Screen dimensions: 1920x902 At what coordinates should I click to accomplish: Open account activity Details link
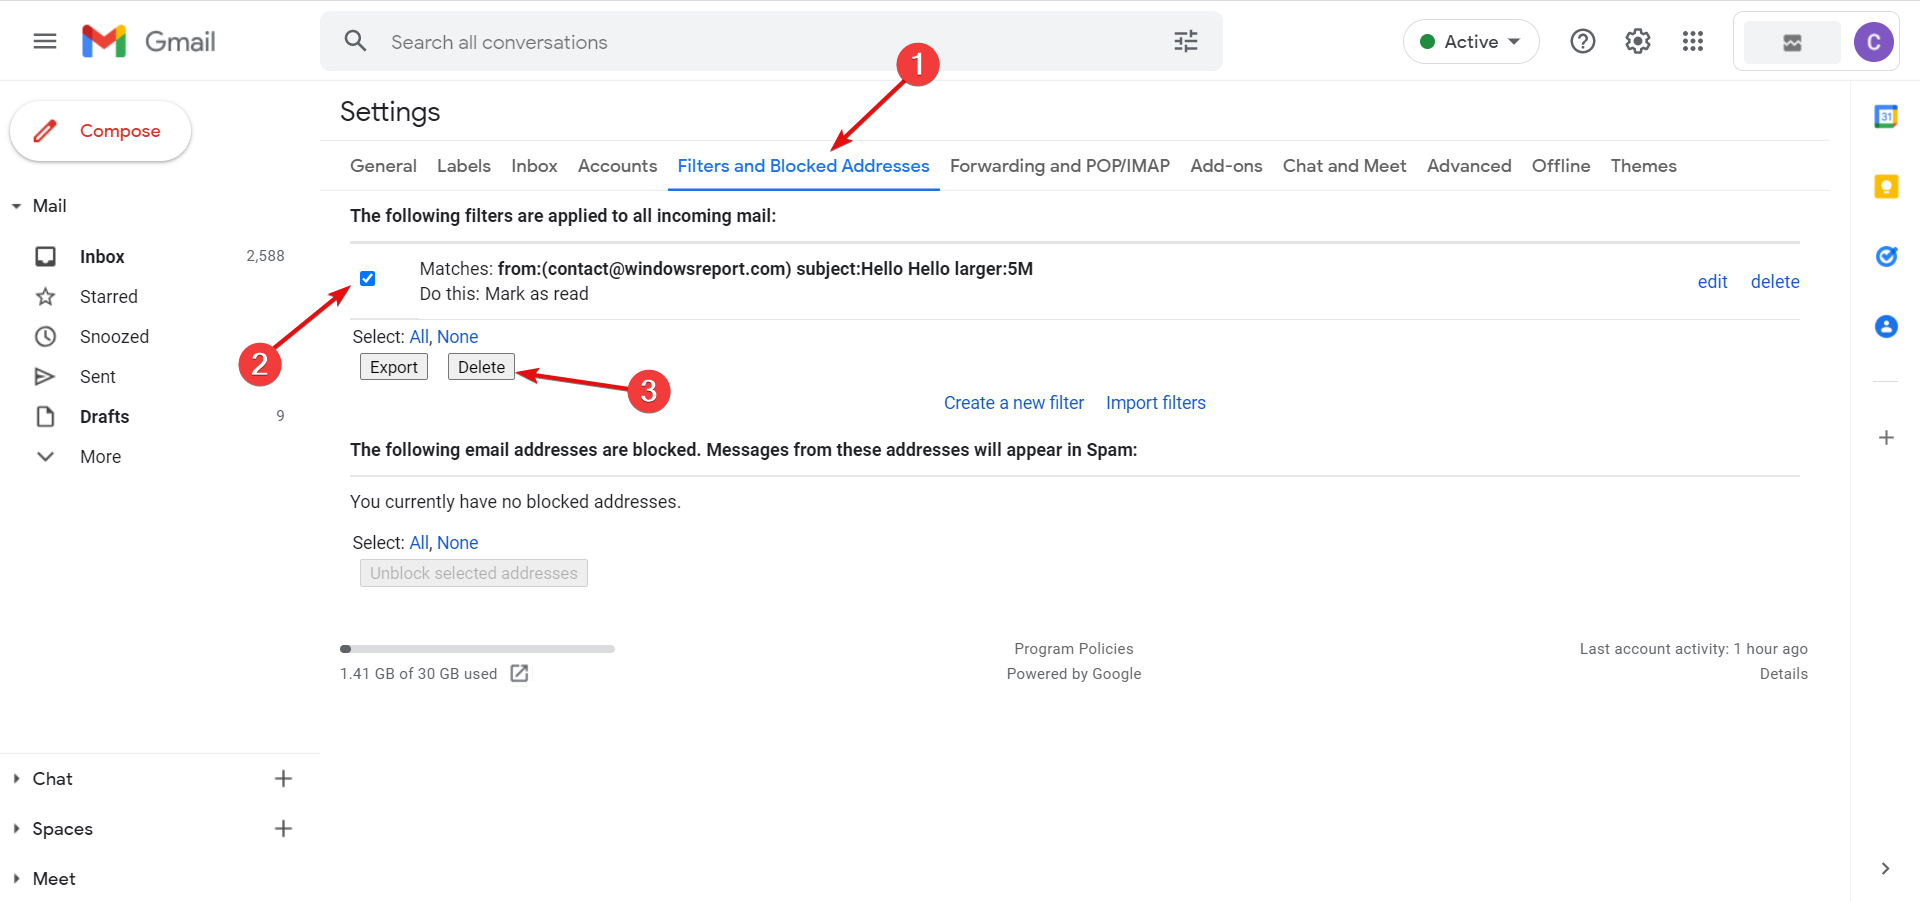tap(1784, 674)
